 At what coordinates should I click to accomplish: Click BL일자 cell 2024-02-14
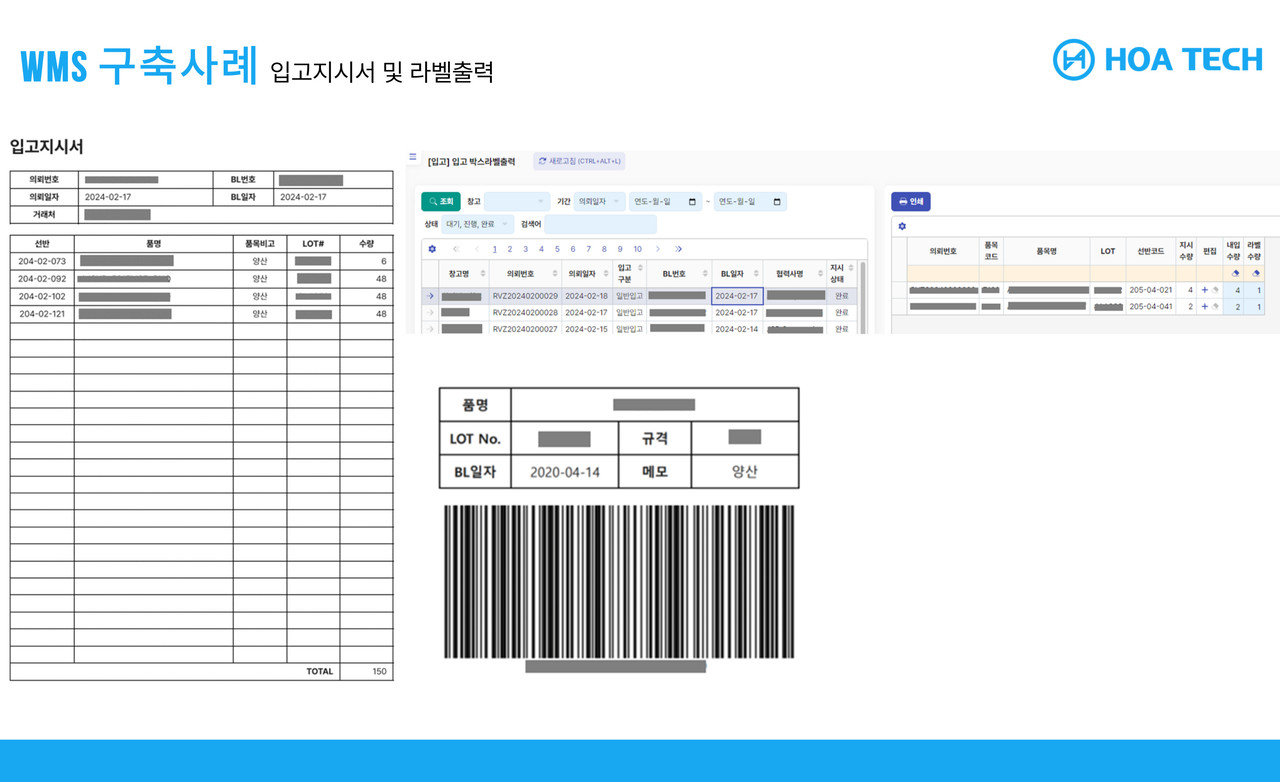737,328
